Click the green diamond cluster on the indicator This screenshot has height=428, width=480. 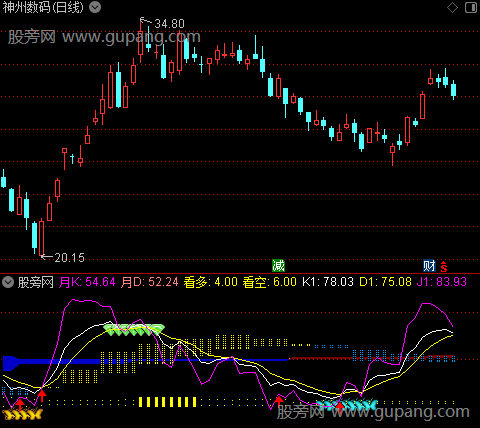pyautogui.click(x=134, y=330)
